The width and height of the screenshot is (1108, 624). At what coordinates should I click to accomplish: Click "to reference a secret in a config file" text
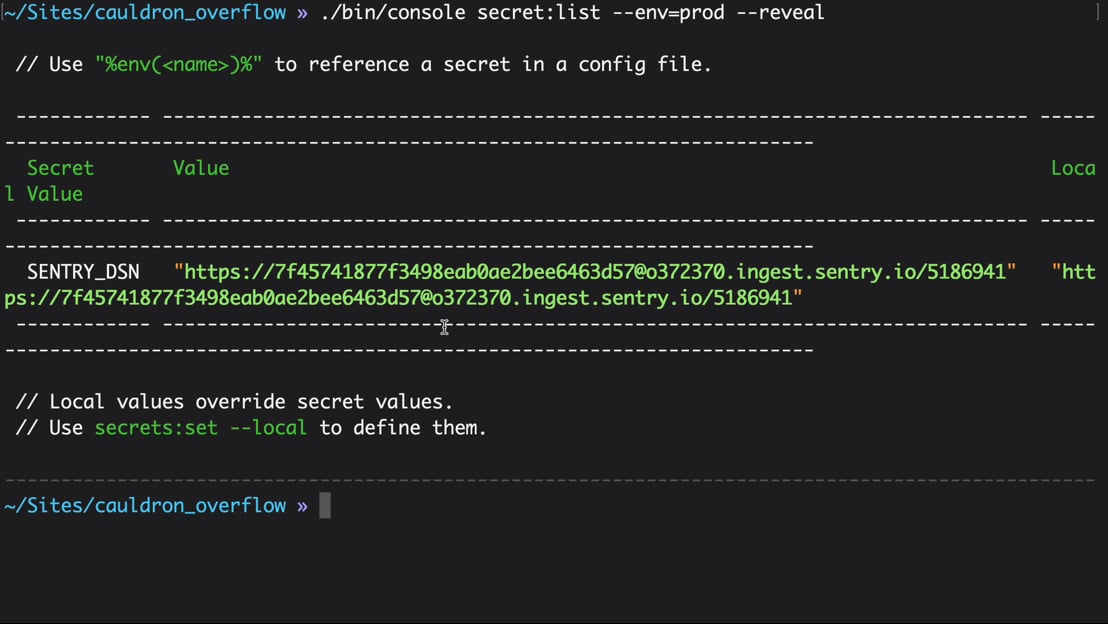pos(493,64)
